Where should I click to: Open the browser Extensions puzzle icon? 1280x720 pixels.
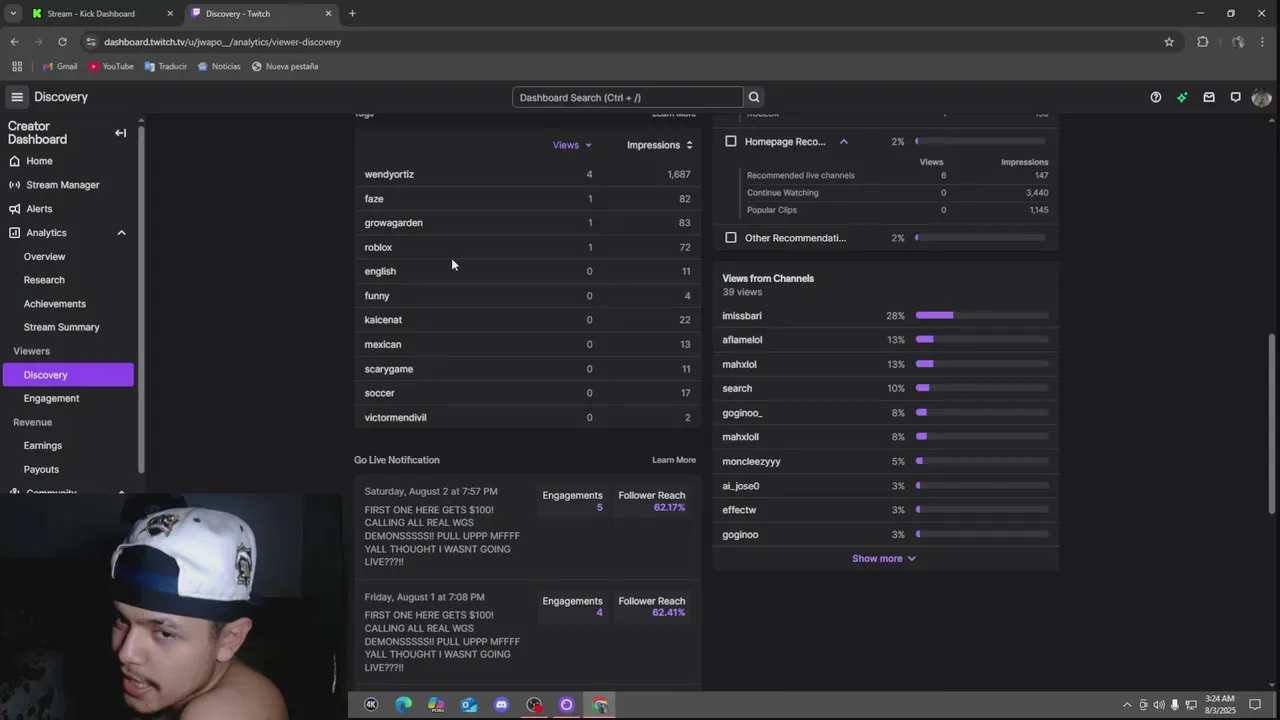point(1203,42)
